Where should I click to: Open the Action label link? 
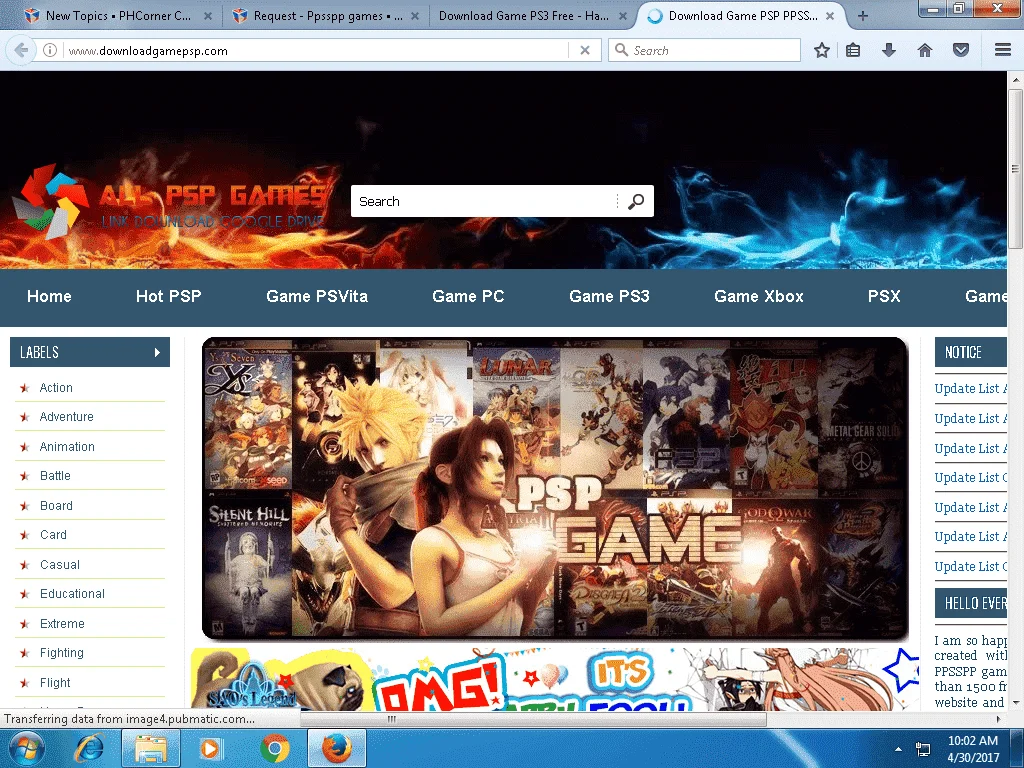click(x=56, y=388)
